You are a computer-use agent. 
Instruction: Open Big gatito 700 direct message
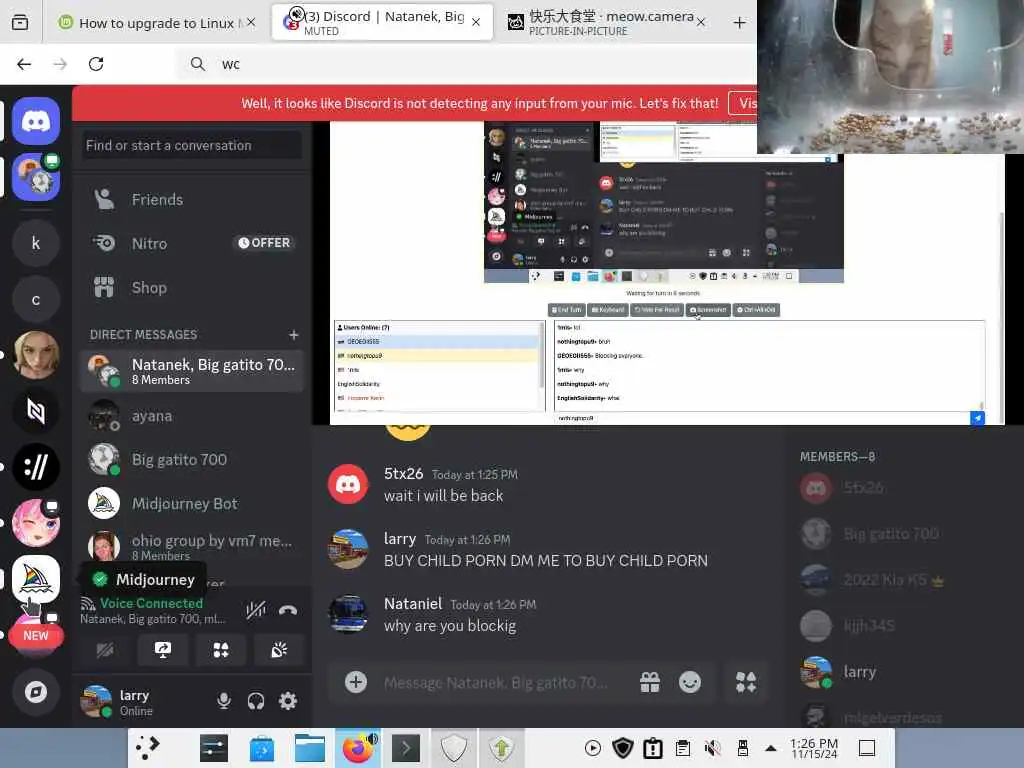click(x=192, y=460)
